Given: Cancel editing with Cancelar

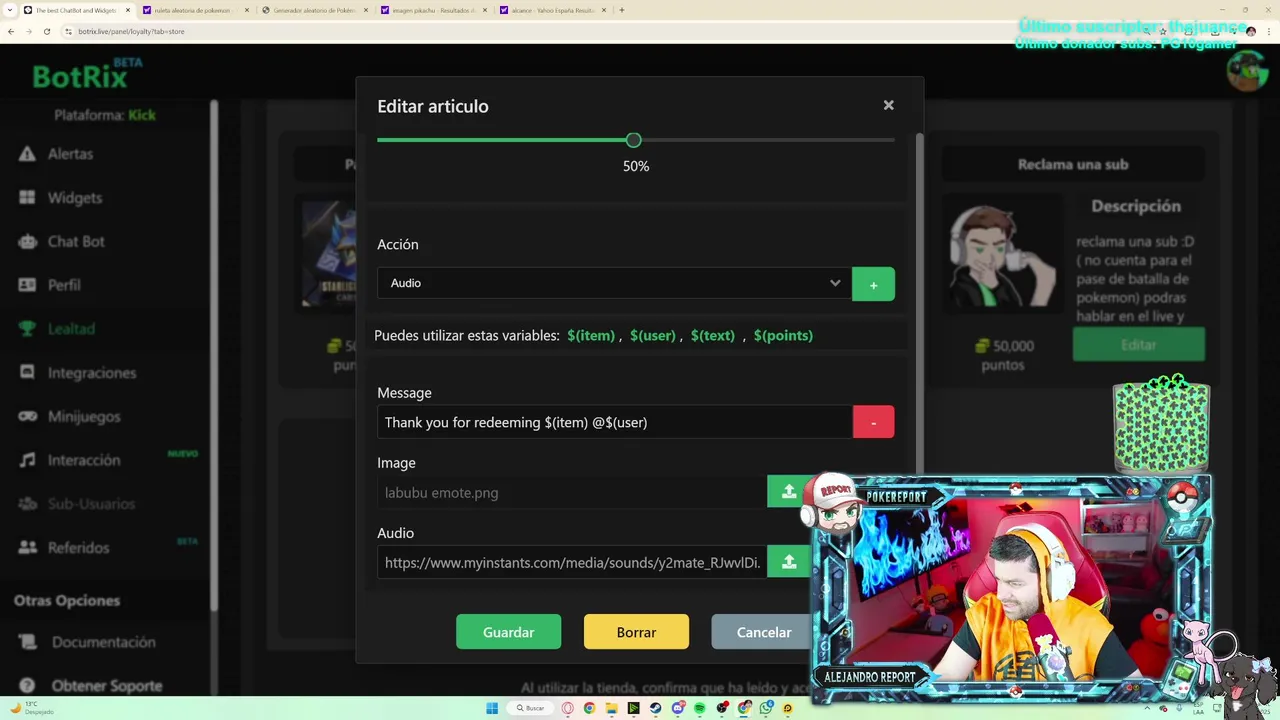Looking at the screenshot, I should [x=764, y=632].
